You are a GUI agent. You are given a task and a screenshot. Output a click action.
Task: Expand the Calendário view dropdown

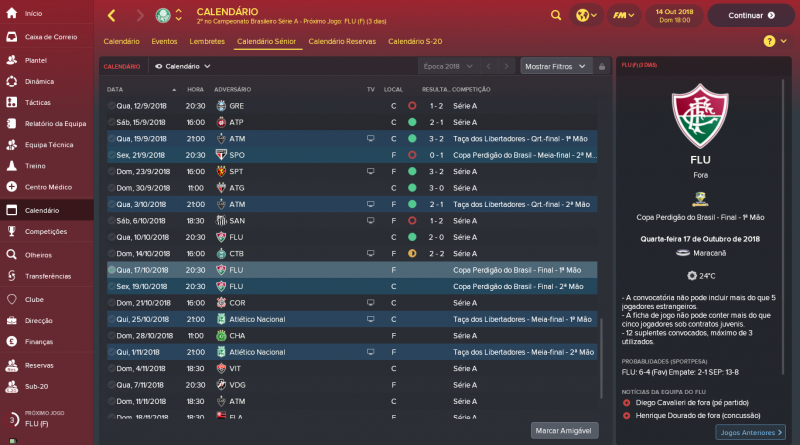tap(183, 66)
